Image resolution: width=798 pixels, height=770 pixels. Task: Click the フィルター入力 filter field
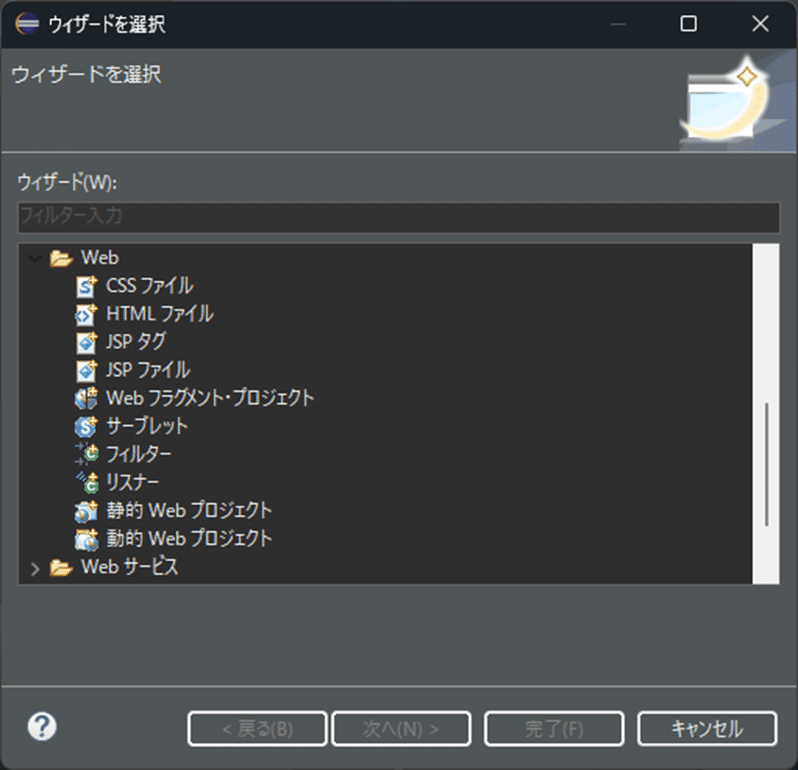pos(398,217)
